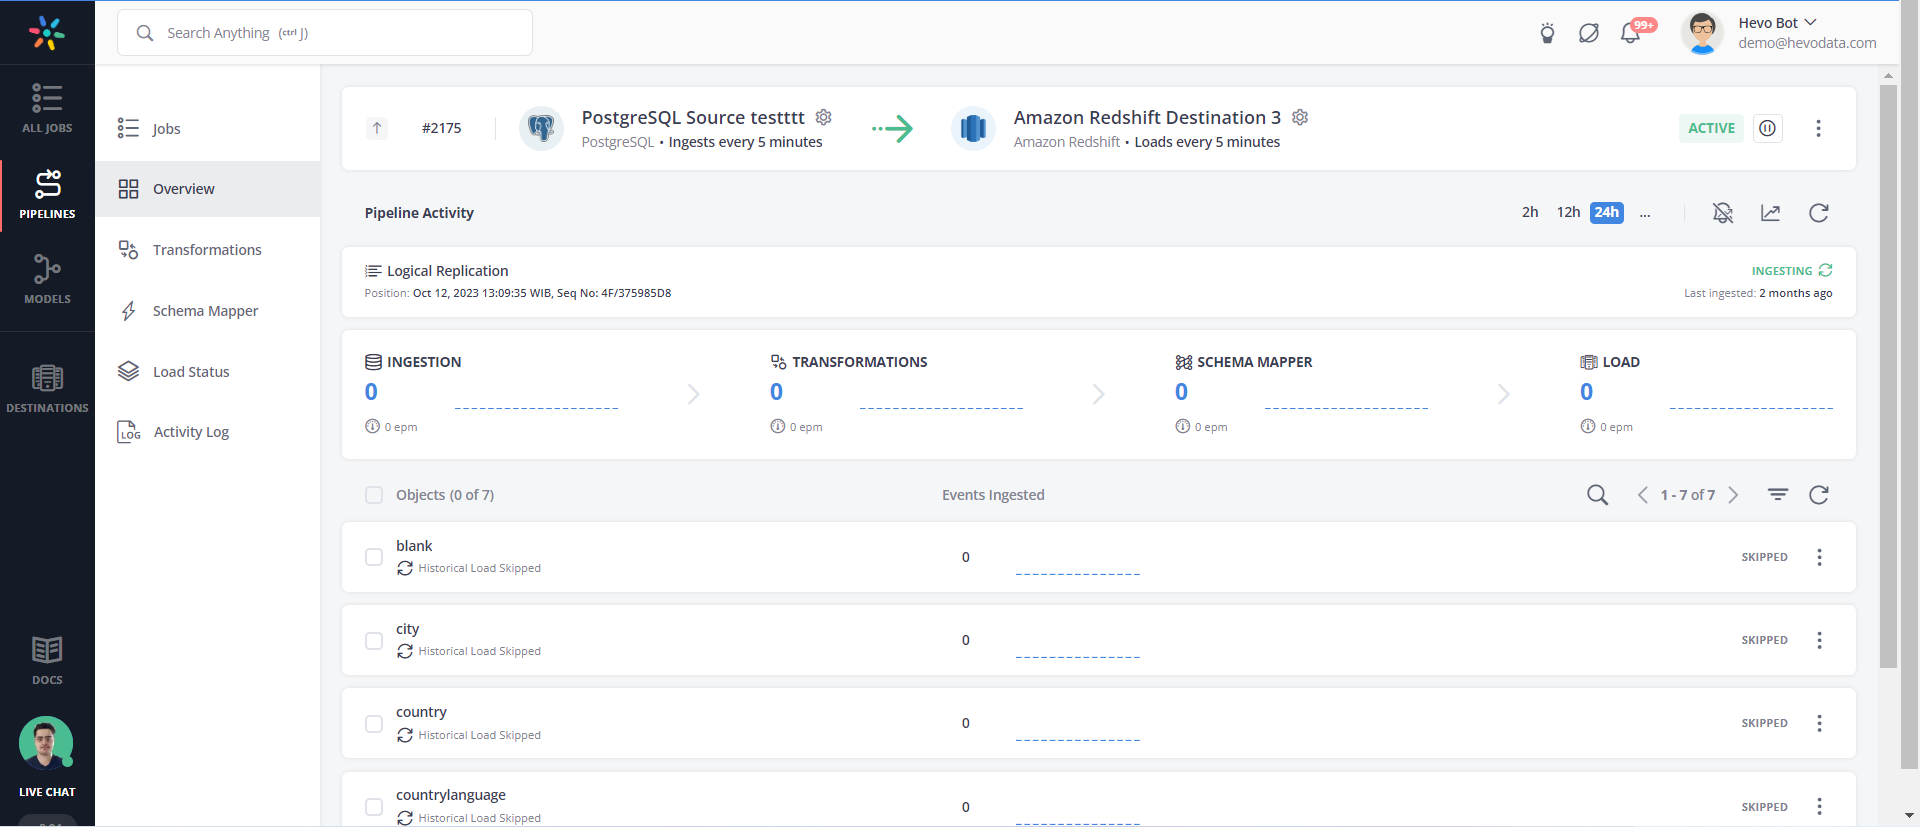1920x827 pixels.
Task: Open Pipelines section in sidebar
Action: tap(47, 193)
